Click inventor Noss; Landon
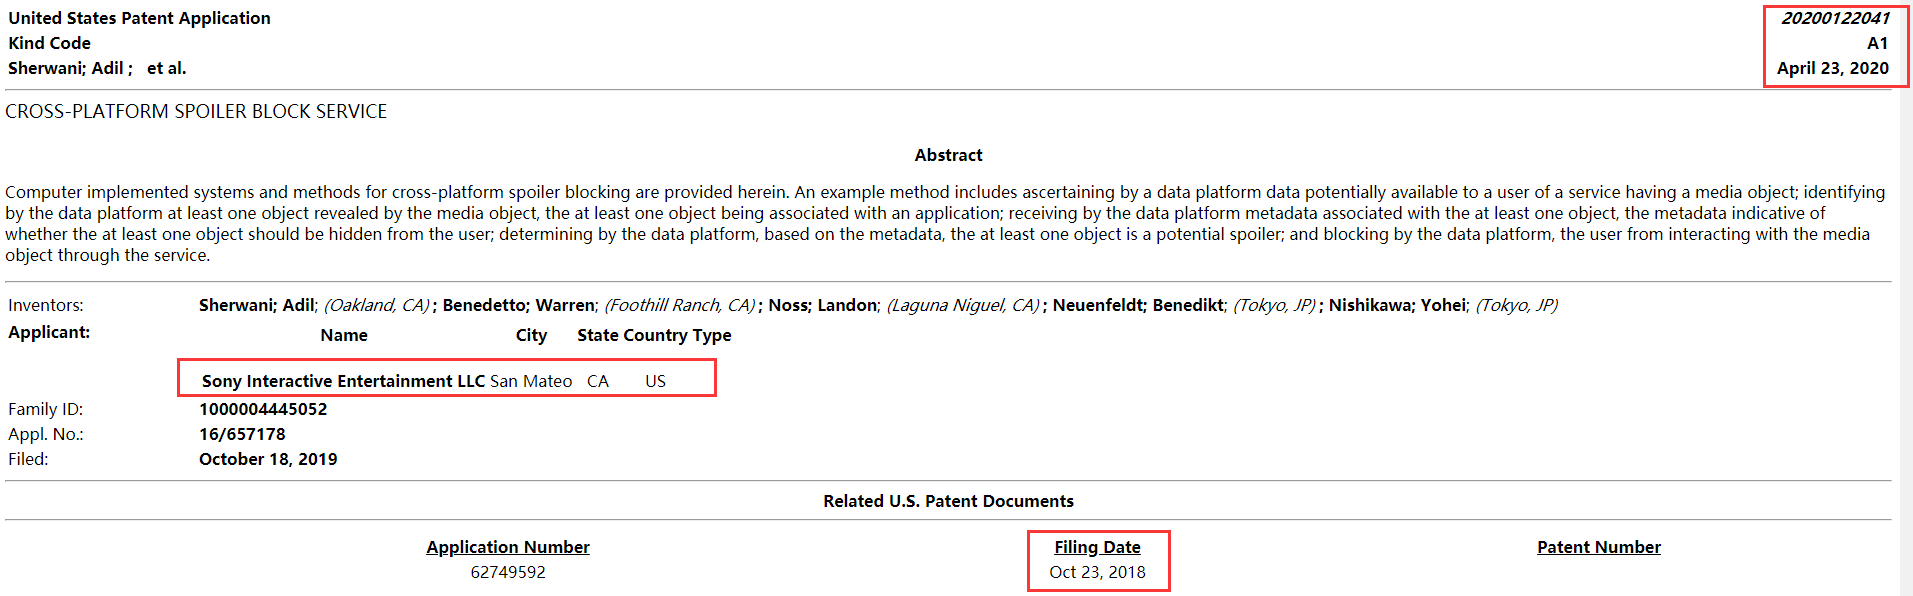This screenshot has height=596, width=1913. pos(822,305)
